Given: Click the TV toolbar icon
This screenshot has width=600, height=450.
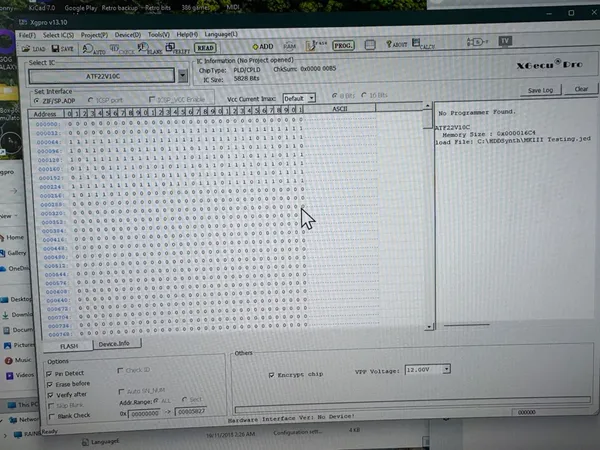Looking at the screenshot, I should click(x=505, y=41).
